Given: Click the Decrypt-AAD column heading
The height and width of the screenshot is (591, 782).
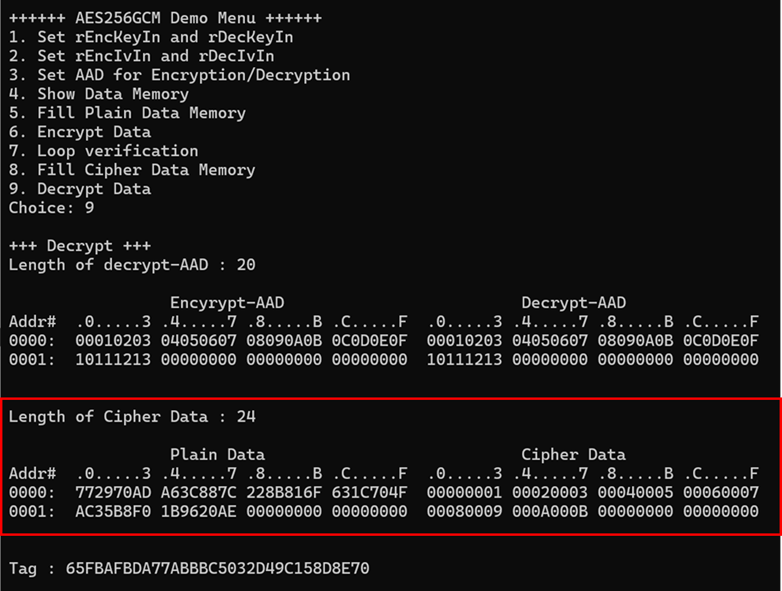Looking at the screenshot, I should point(573,303).
